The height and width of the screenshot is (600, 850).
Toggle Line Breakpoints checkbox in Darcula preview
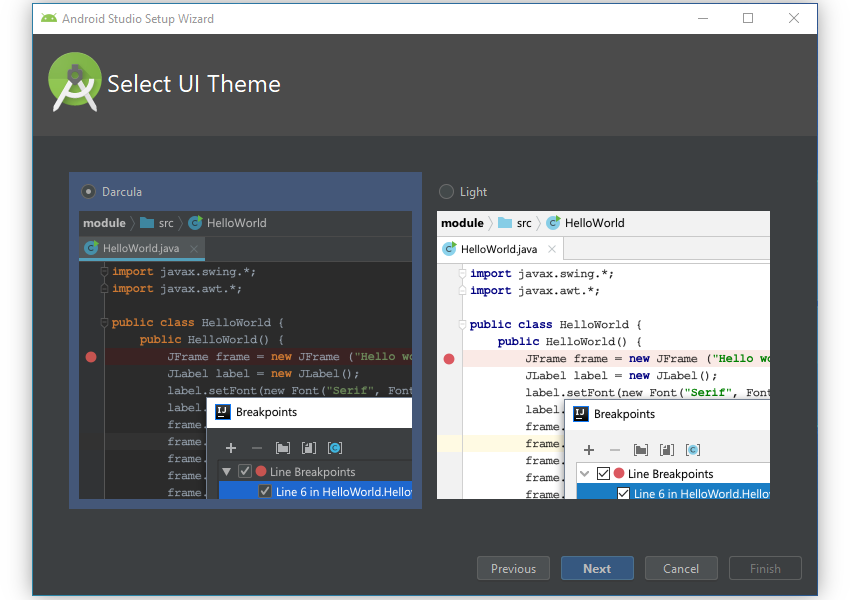point(245,471)
